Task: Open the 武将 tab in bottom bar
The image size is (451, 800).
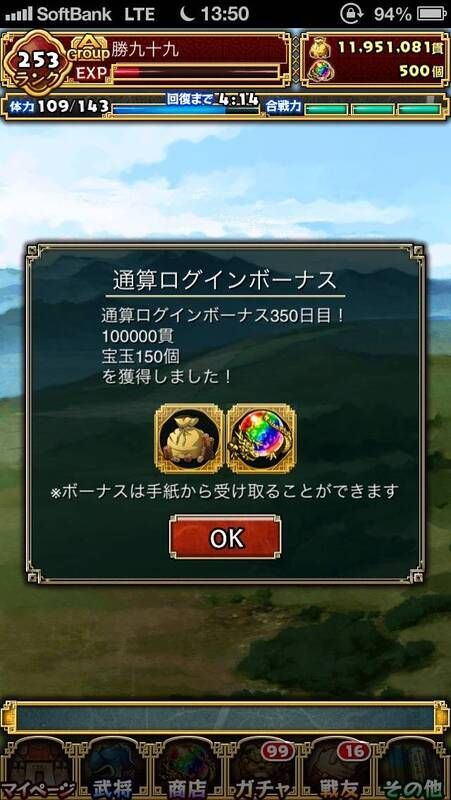Action: 113,768
